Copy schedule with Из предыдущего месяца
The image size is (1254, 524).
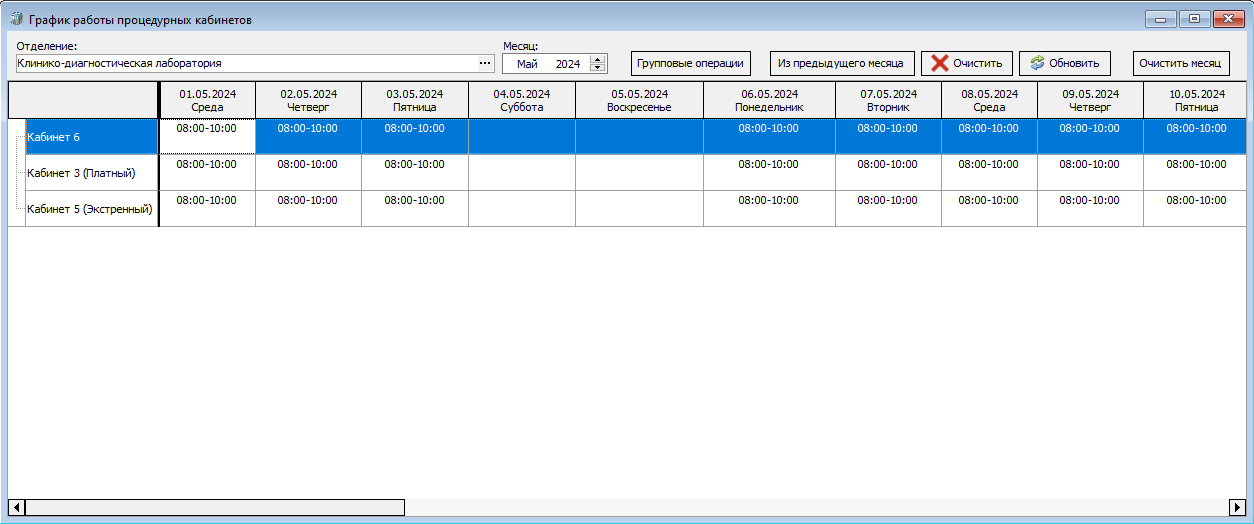click(x=841, y=63)
